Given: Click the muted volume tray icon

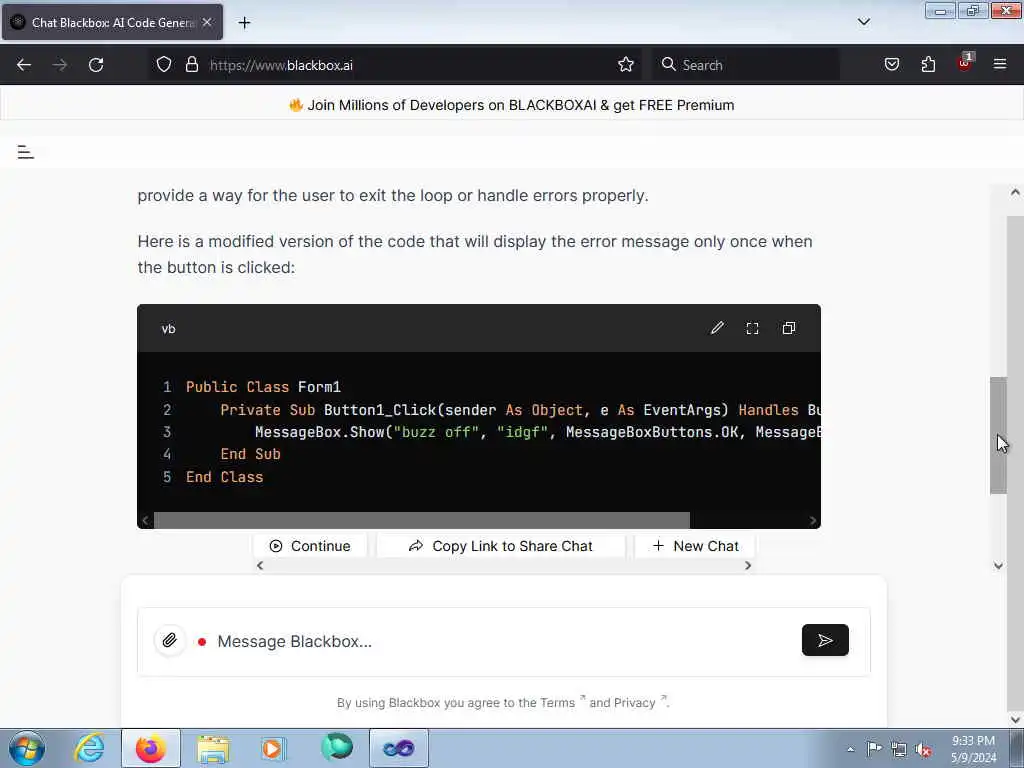Looking at the screenshot, I should [923, 750].
